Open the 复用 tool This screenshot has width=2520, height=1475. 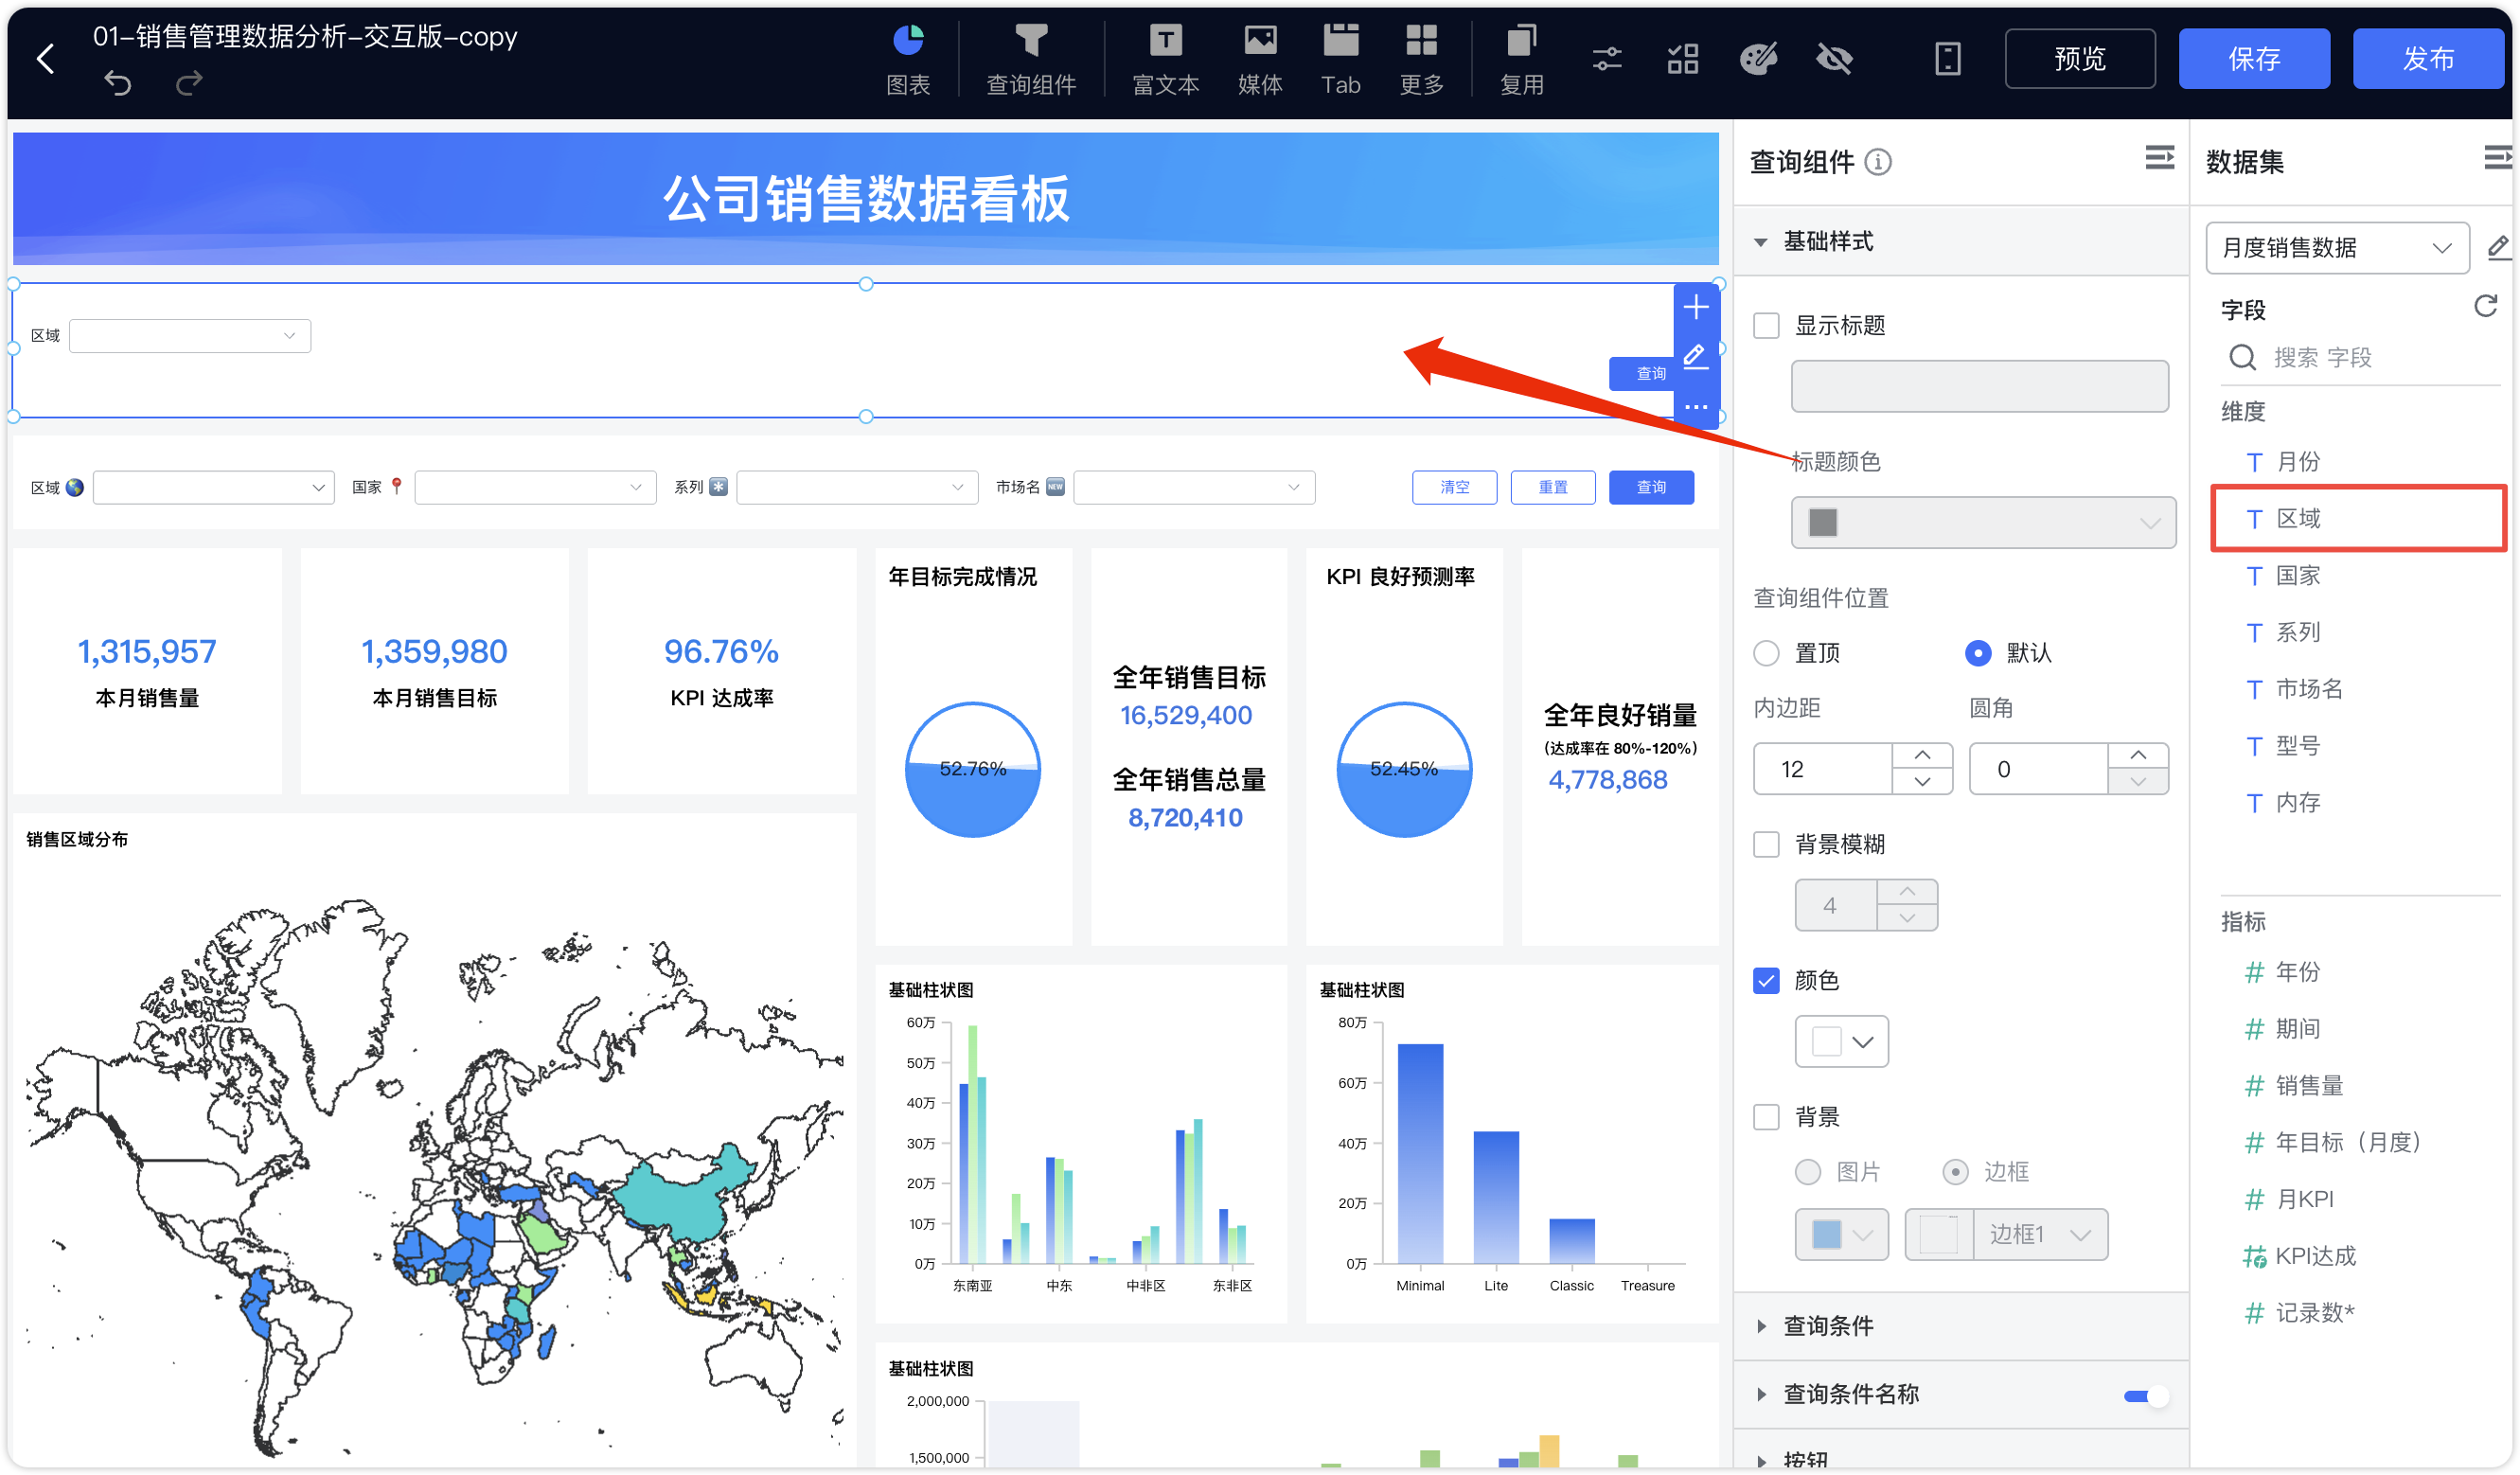(x=1521, y=60)
